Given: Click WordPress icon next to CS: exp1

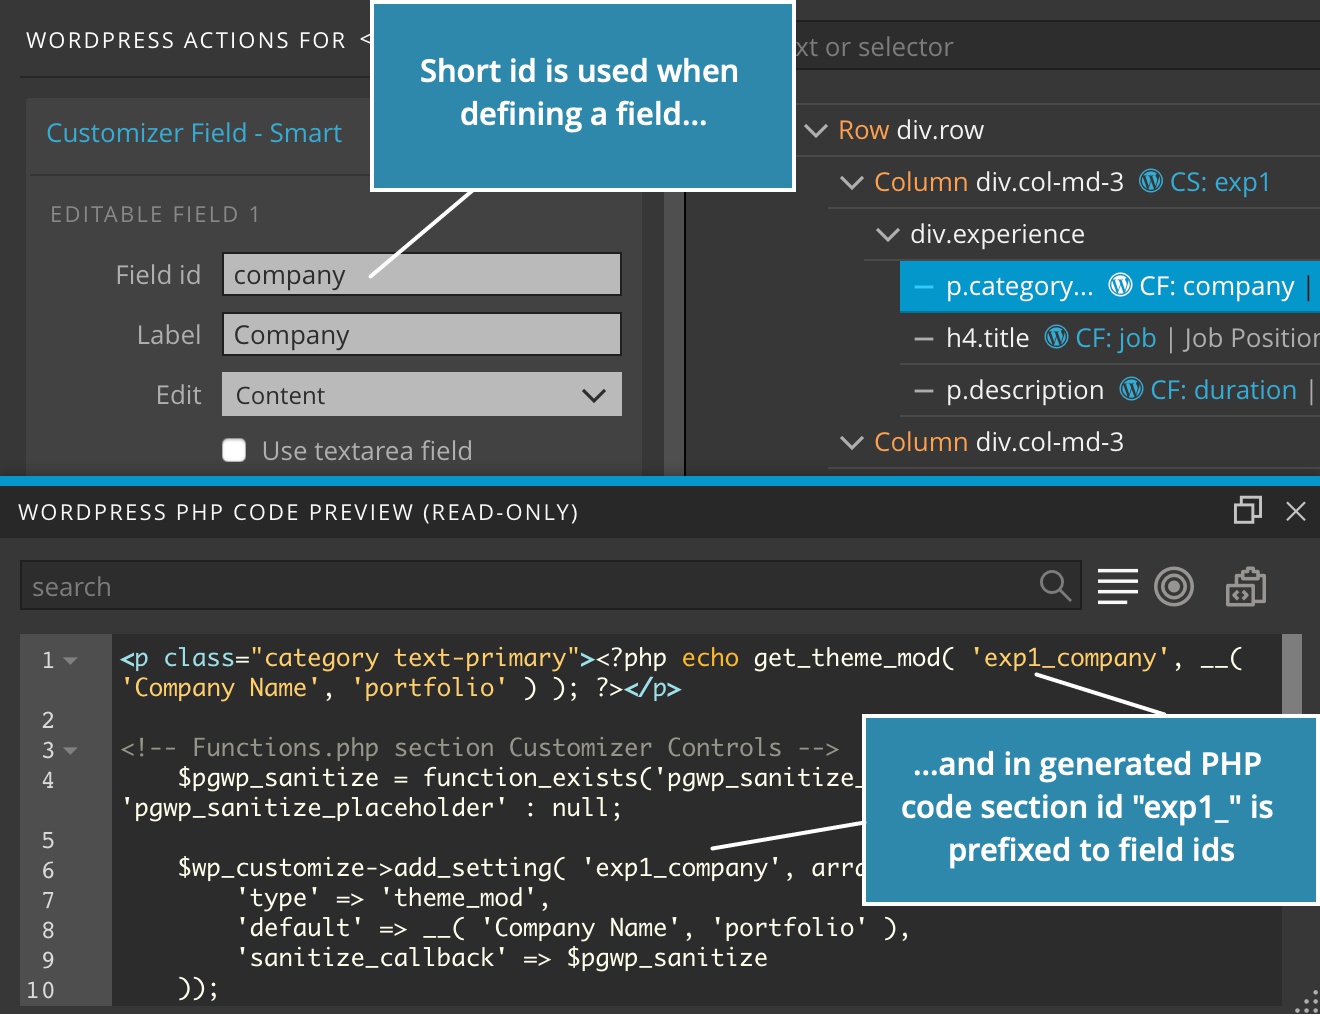Looking at the screenshot, I should (1151, 181).
